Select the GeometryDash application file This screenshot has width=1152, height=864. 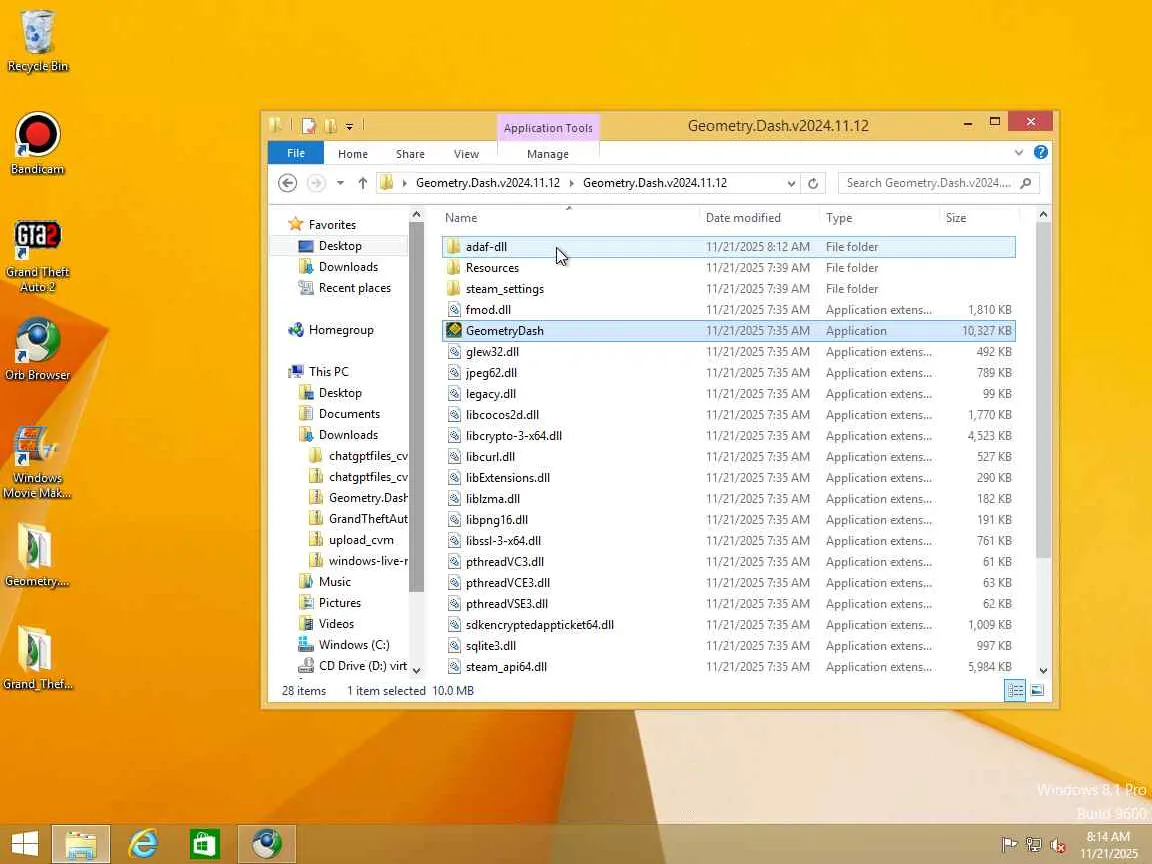728,331
